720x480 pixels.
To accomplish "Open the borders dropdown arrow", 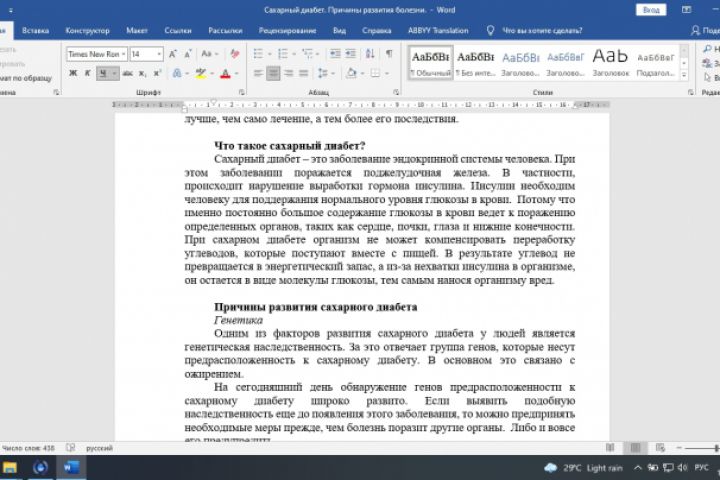I will (387, 73).
